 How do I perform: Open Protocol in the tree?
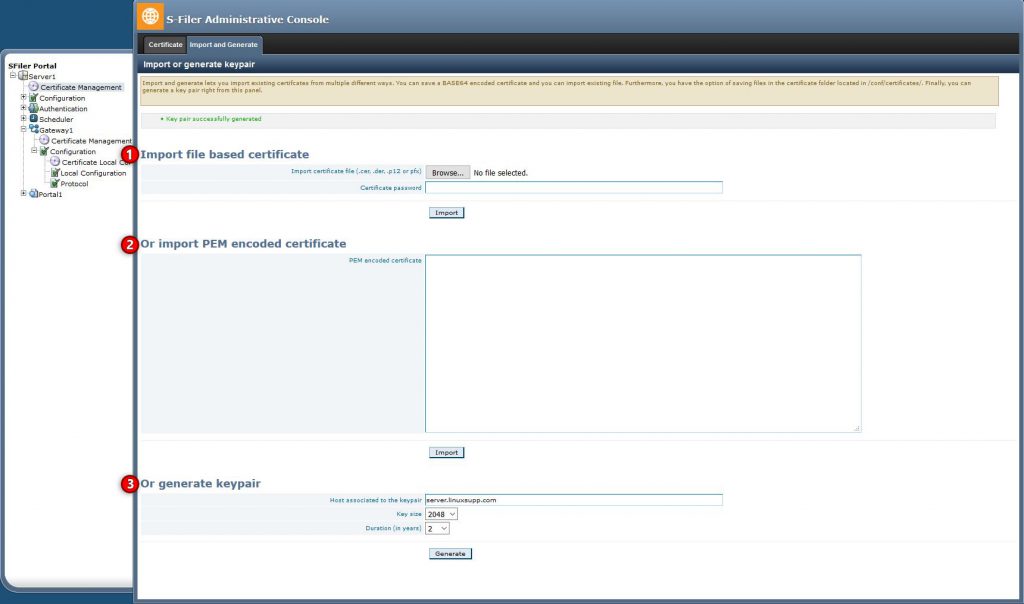74,183
